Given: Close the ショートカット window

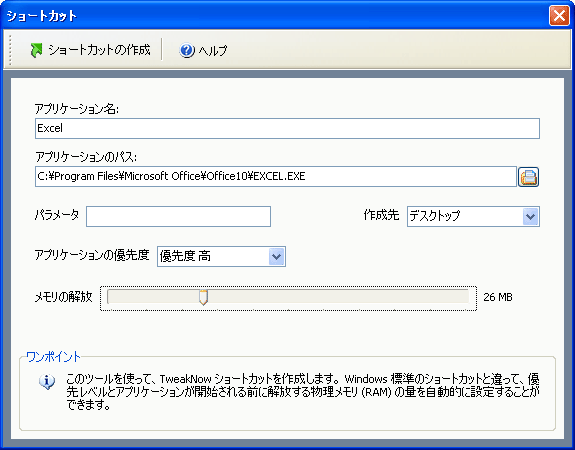Looking at the screenshot, I should pos(559,16).
